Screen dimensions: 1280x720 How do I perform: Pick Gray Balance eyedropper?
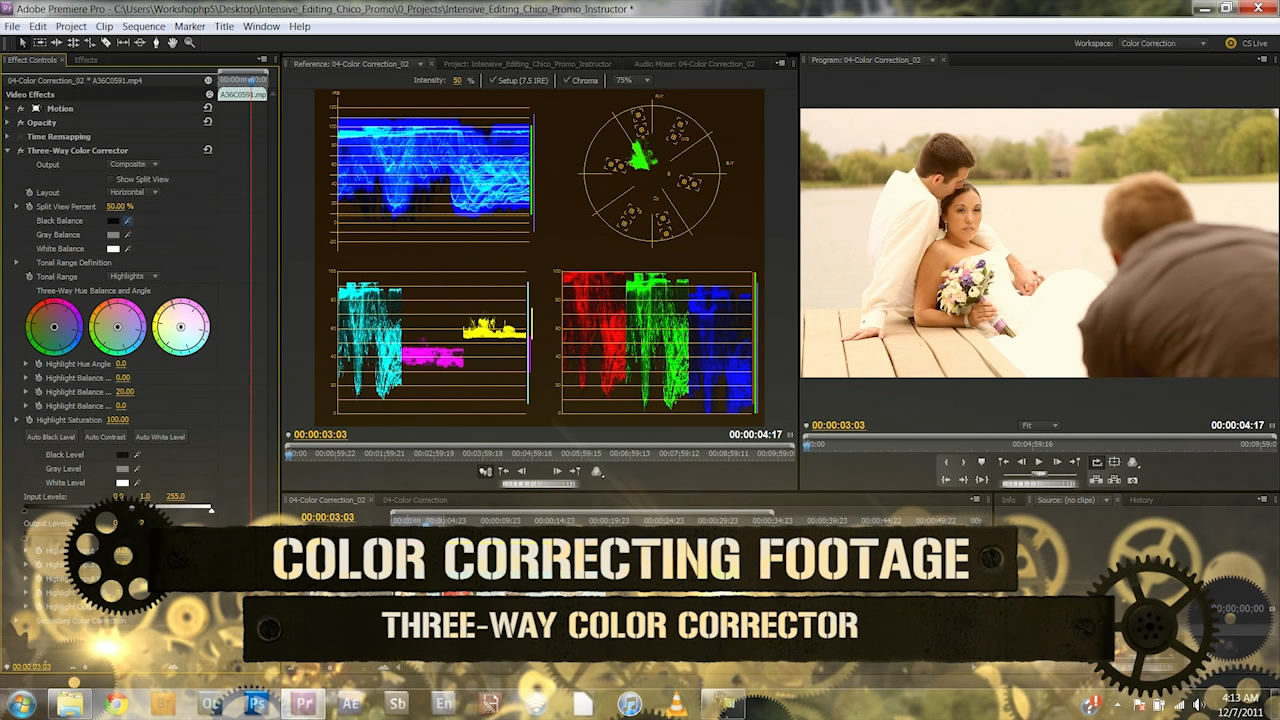coord(128,235)
